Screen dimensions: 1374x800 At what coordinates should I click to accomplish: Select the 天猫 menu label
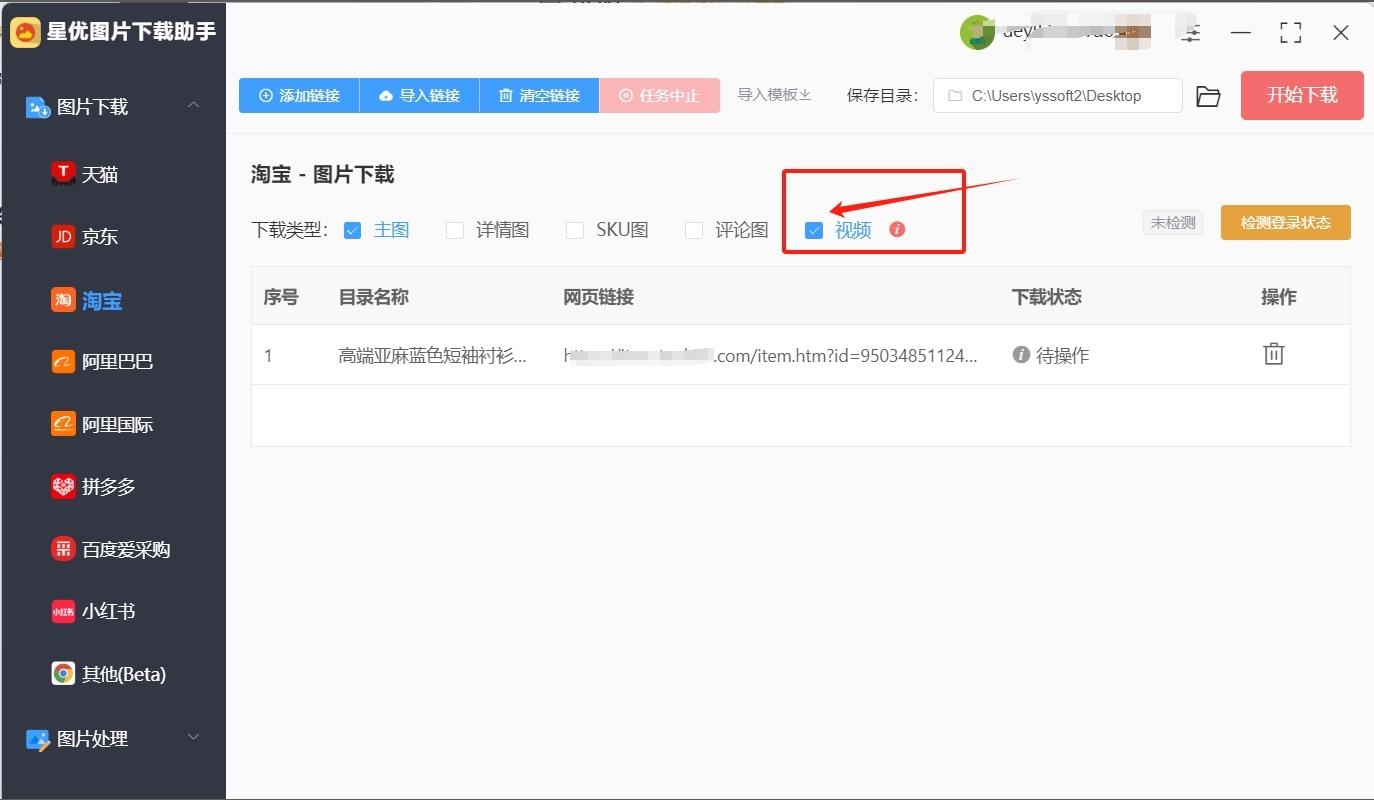coord(100,175)
